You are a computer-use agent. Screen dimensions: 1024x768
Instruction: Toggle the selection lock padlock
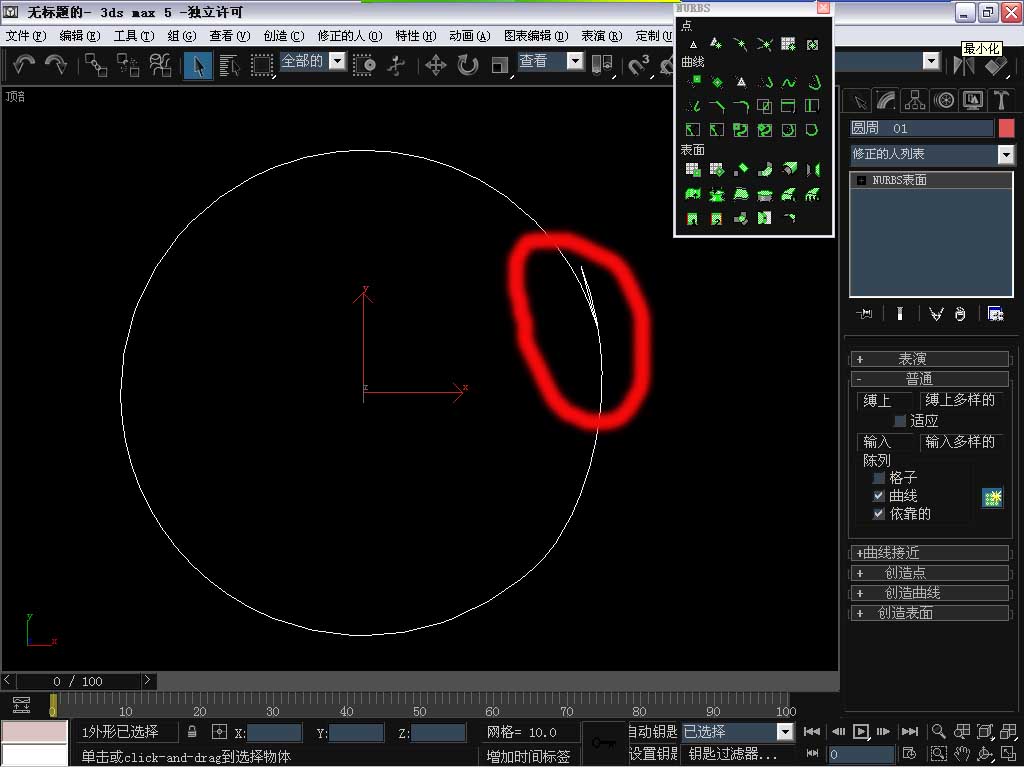tap(192, 731)
